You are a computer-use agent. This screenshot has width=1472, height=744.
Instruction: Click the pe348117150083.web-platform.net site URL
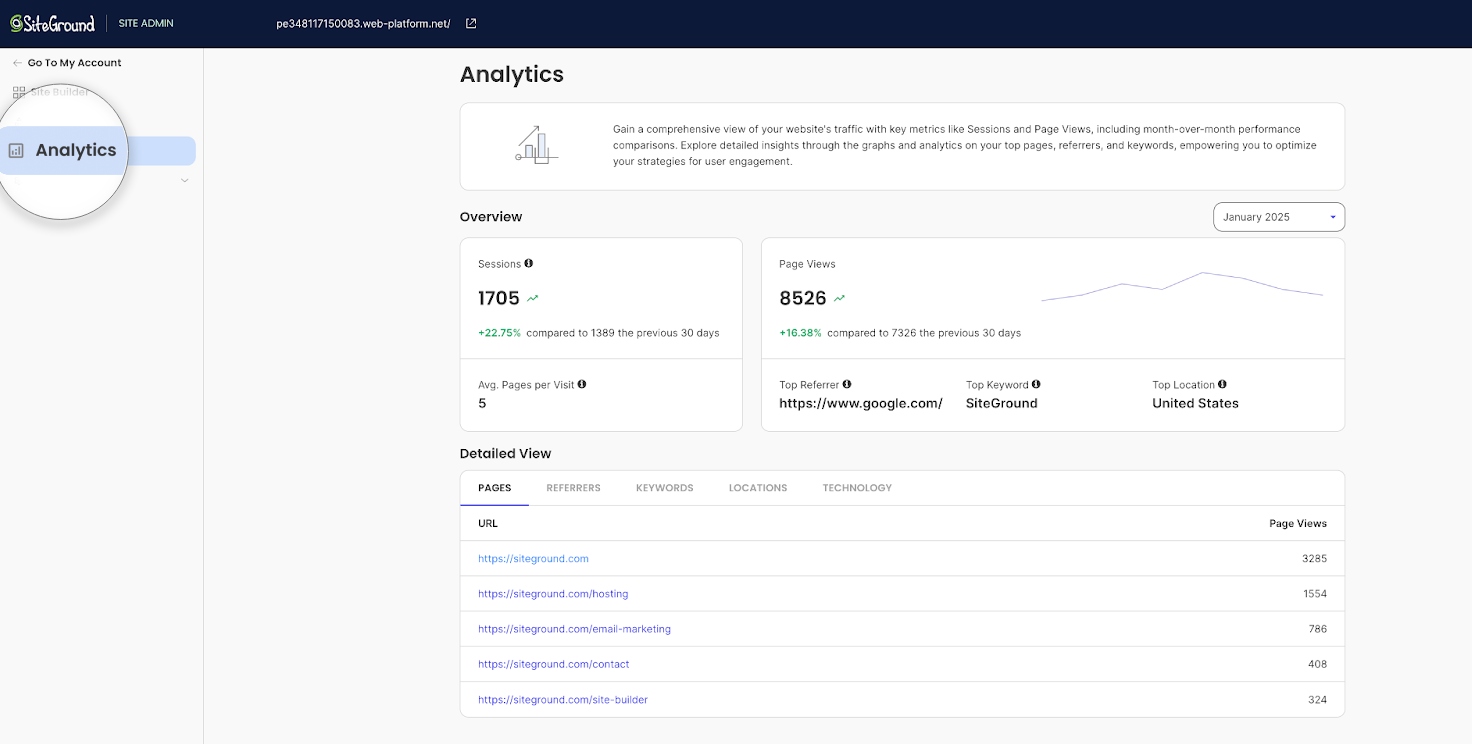(363, 23)
